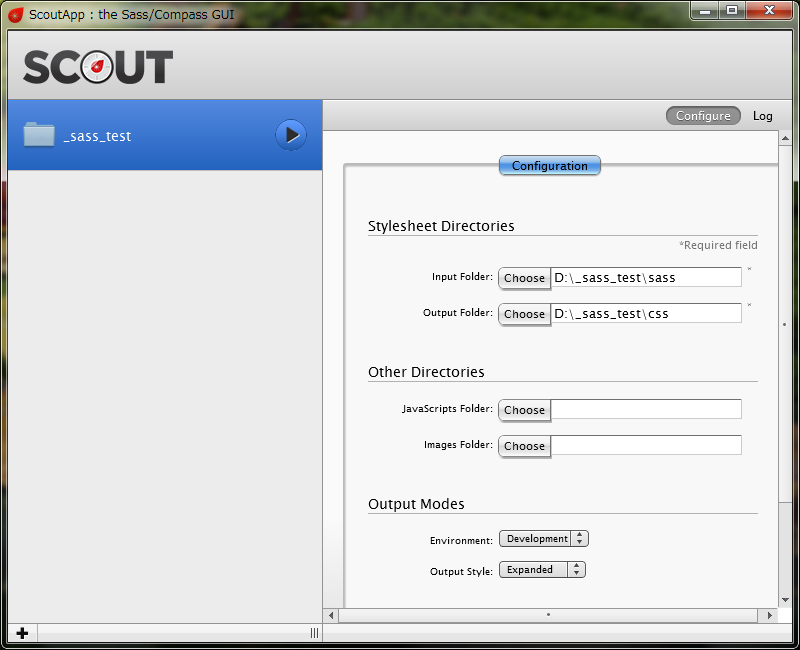Click the _sass_test folder icon

point(39,135)
